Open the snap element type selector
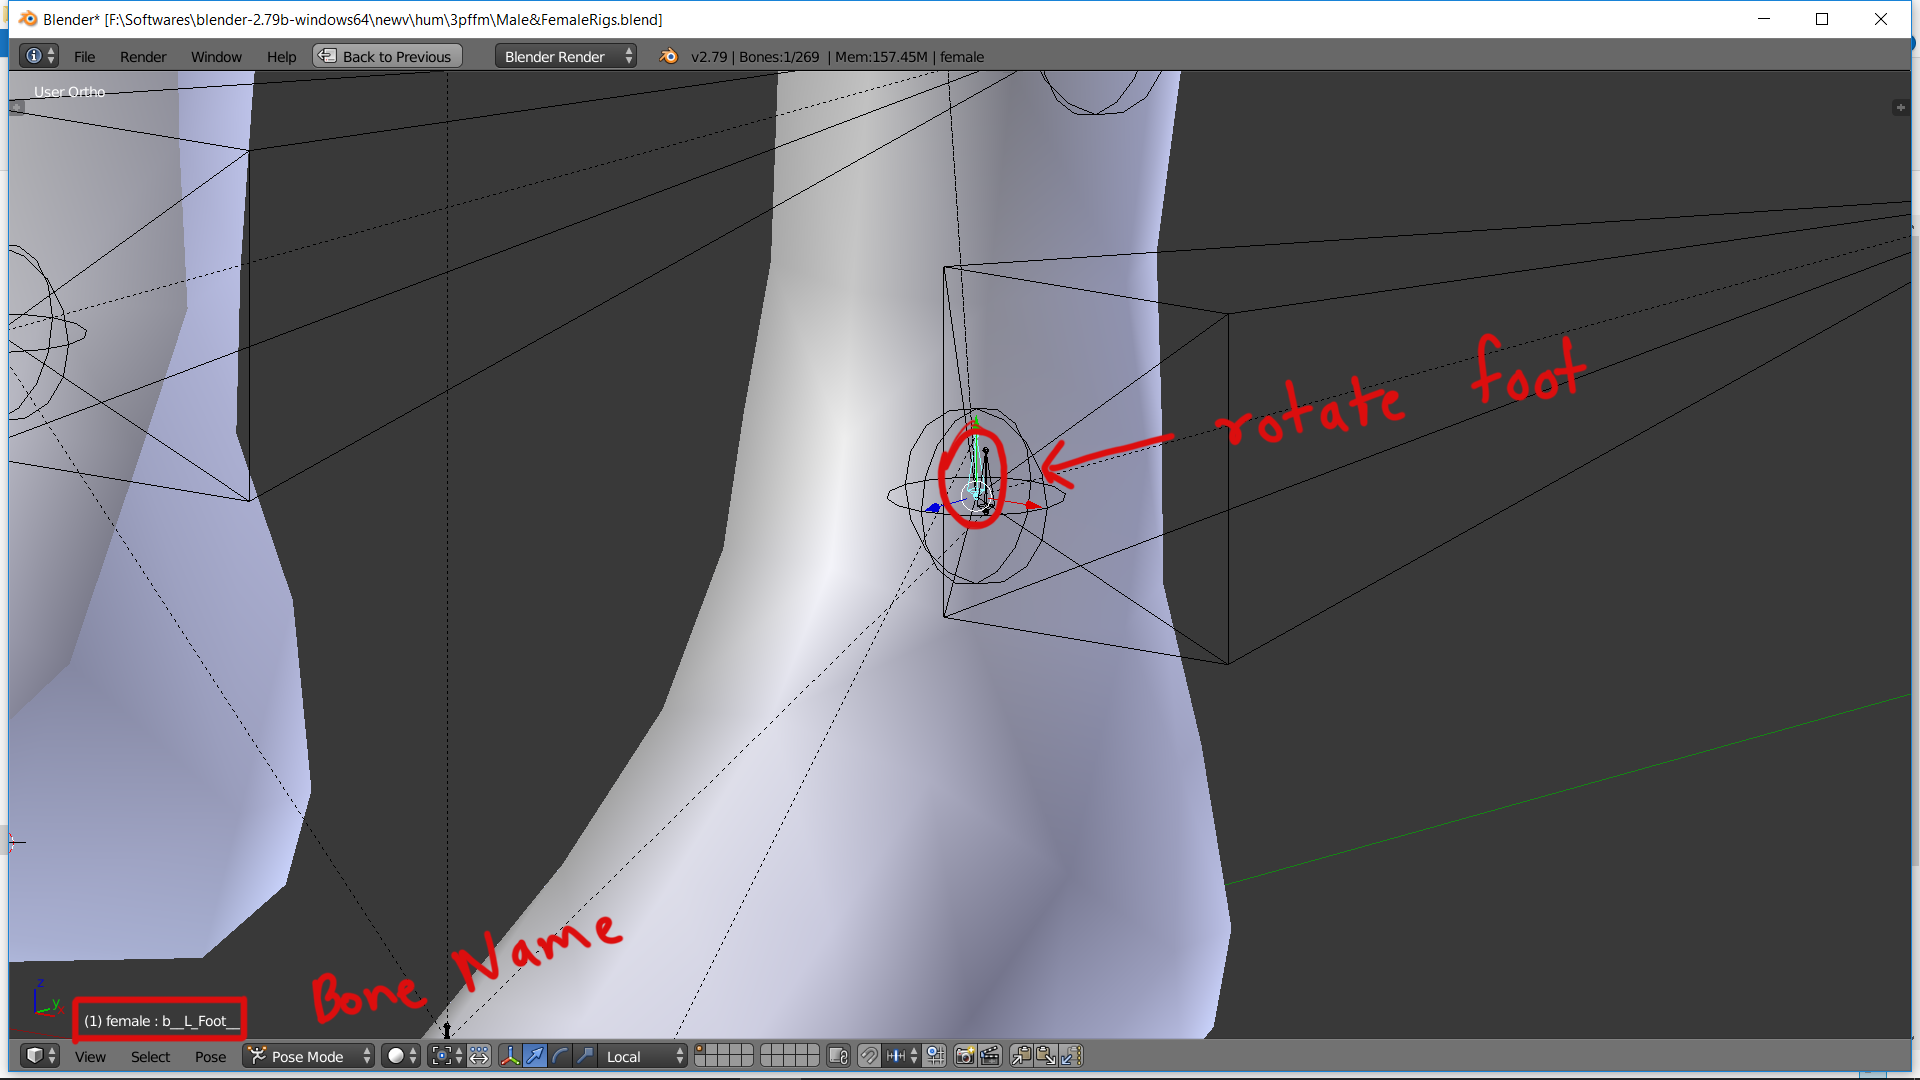1920x1080 pixels. [x=902, y=1056]
